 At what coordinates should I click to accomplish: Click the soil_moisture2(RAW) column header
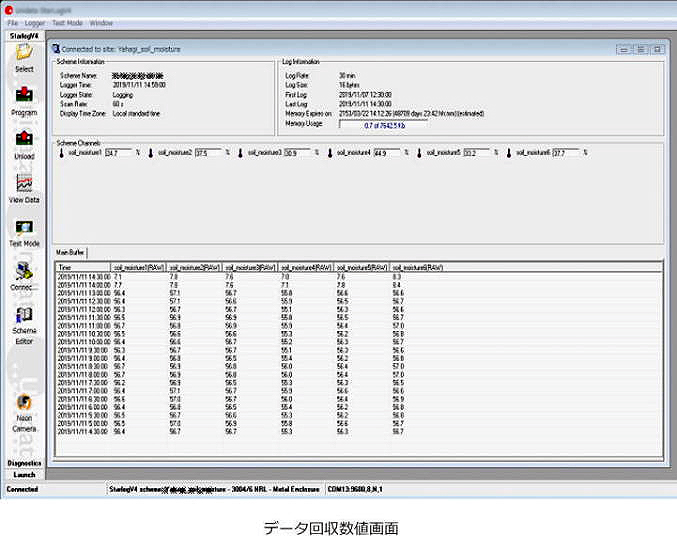(x=195, y=268)
